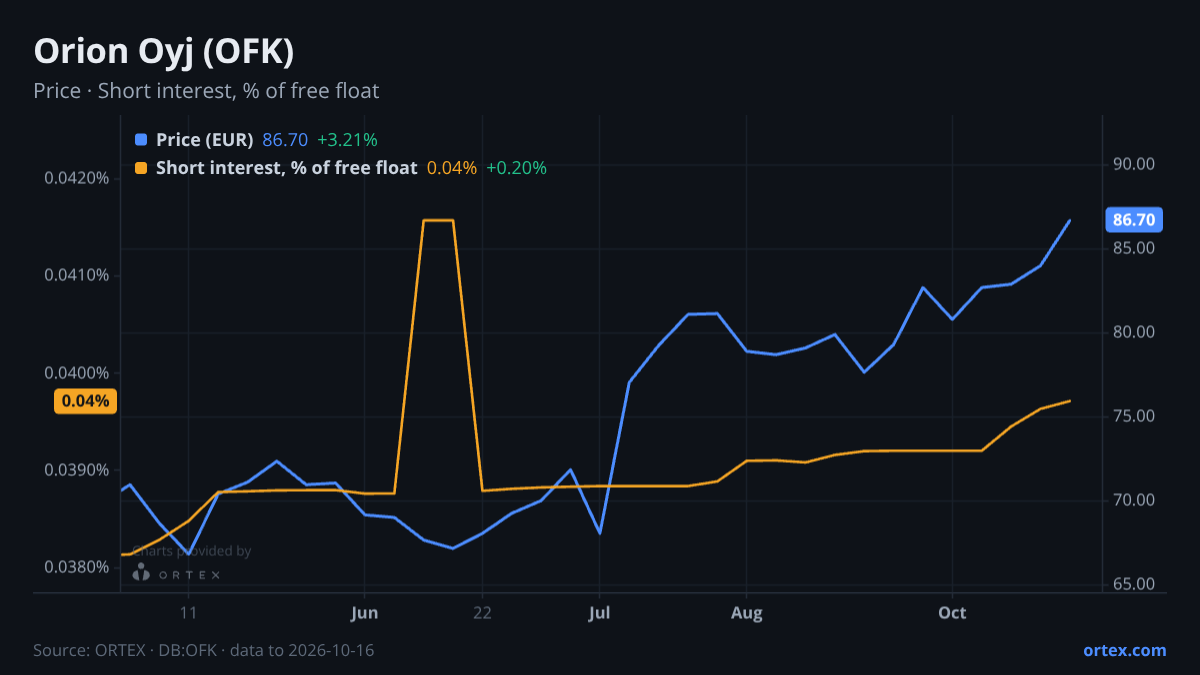This screenshot has width=1200, height=675.
Task: Open the ortex.com link
Action: point(1125,650)
